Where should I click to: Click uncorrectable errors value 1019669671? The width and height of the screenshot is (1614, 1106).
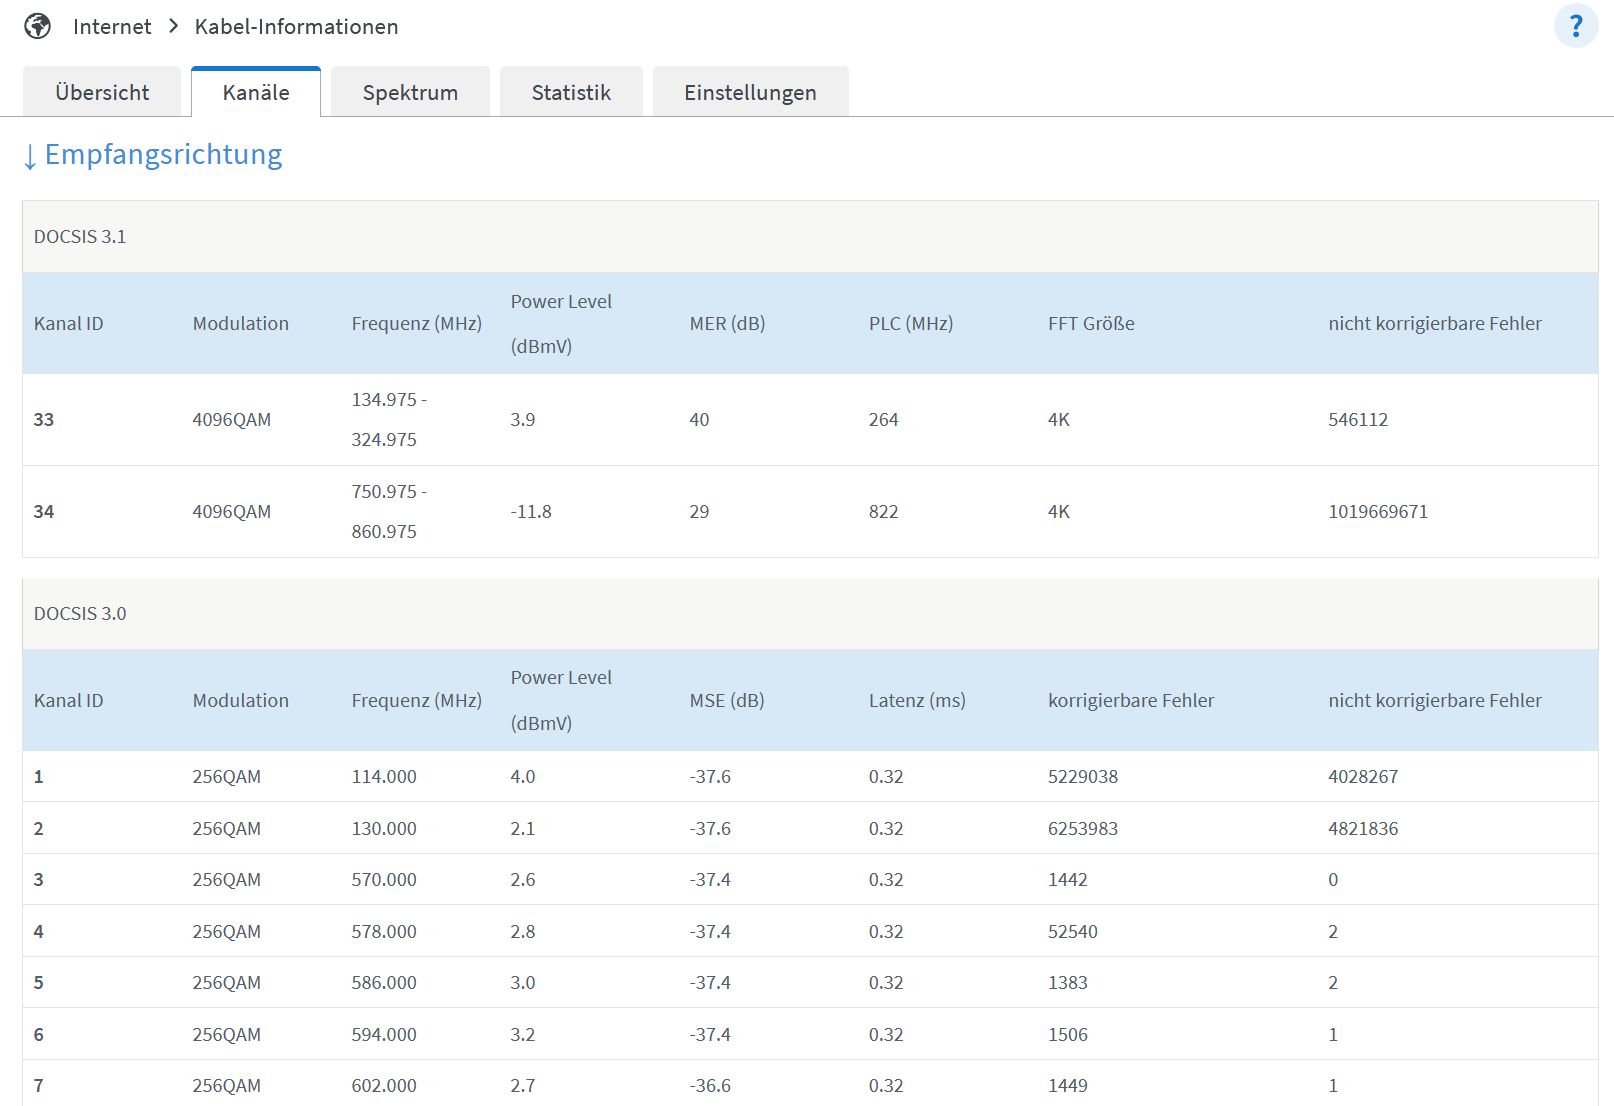[x=1378, y=512]
